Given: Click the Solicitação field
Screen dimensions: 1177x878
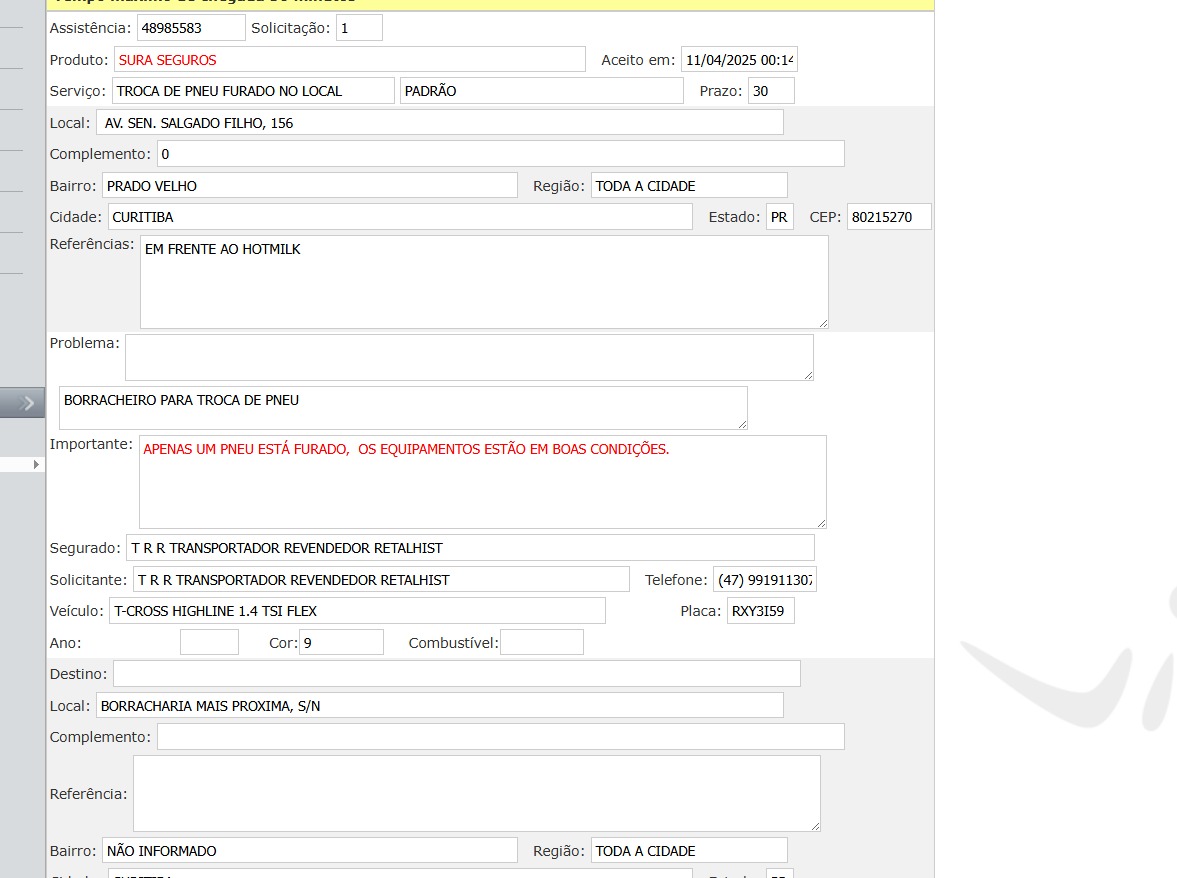Looking at the screenshot, I should pos(360,28).
